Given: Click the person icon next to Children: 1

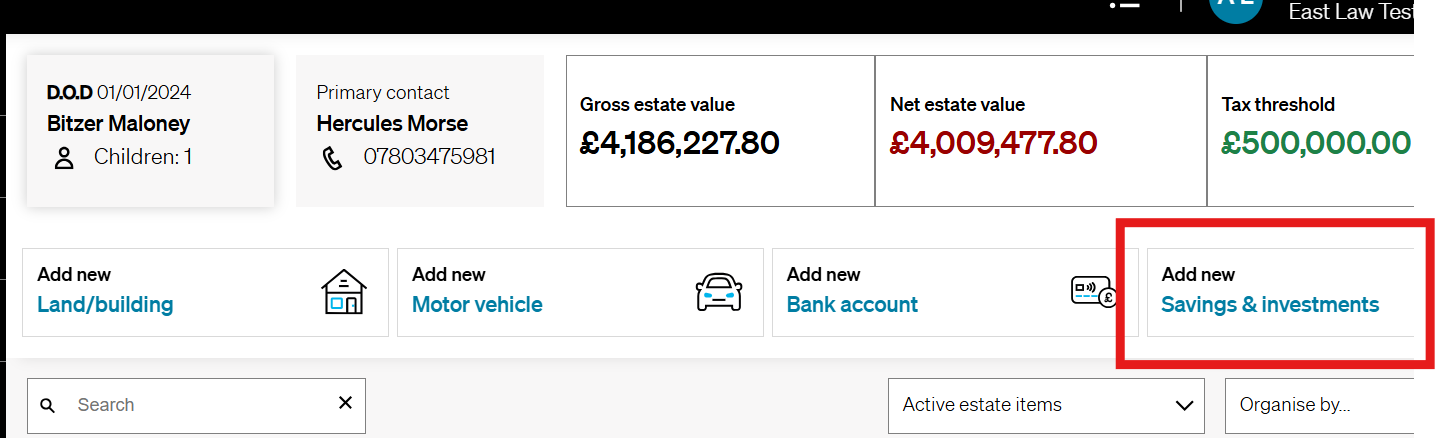Looking at the screenshot, I should click(64, 157).
